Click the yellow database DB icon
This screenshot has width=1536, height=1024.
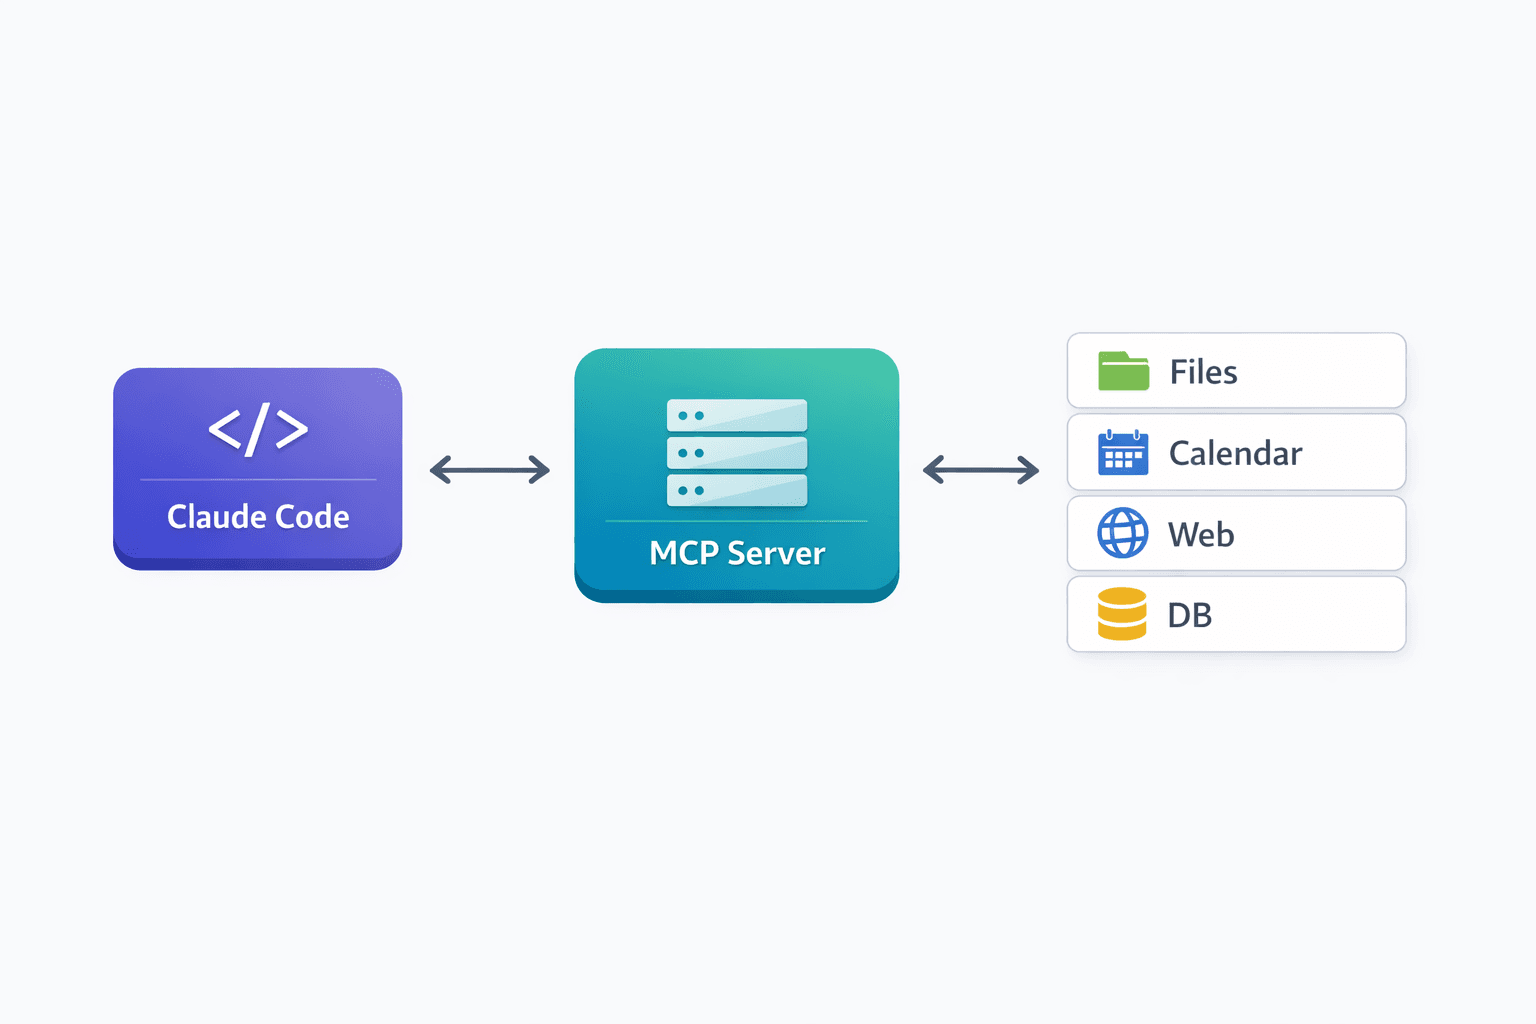click(x=1122, y=614)
